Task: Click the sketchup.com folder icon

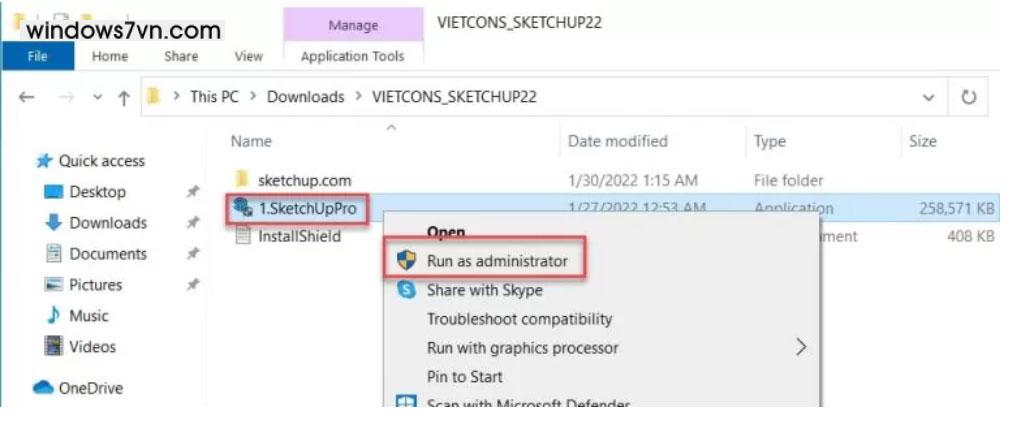Action: coord(241,180)
